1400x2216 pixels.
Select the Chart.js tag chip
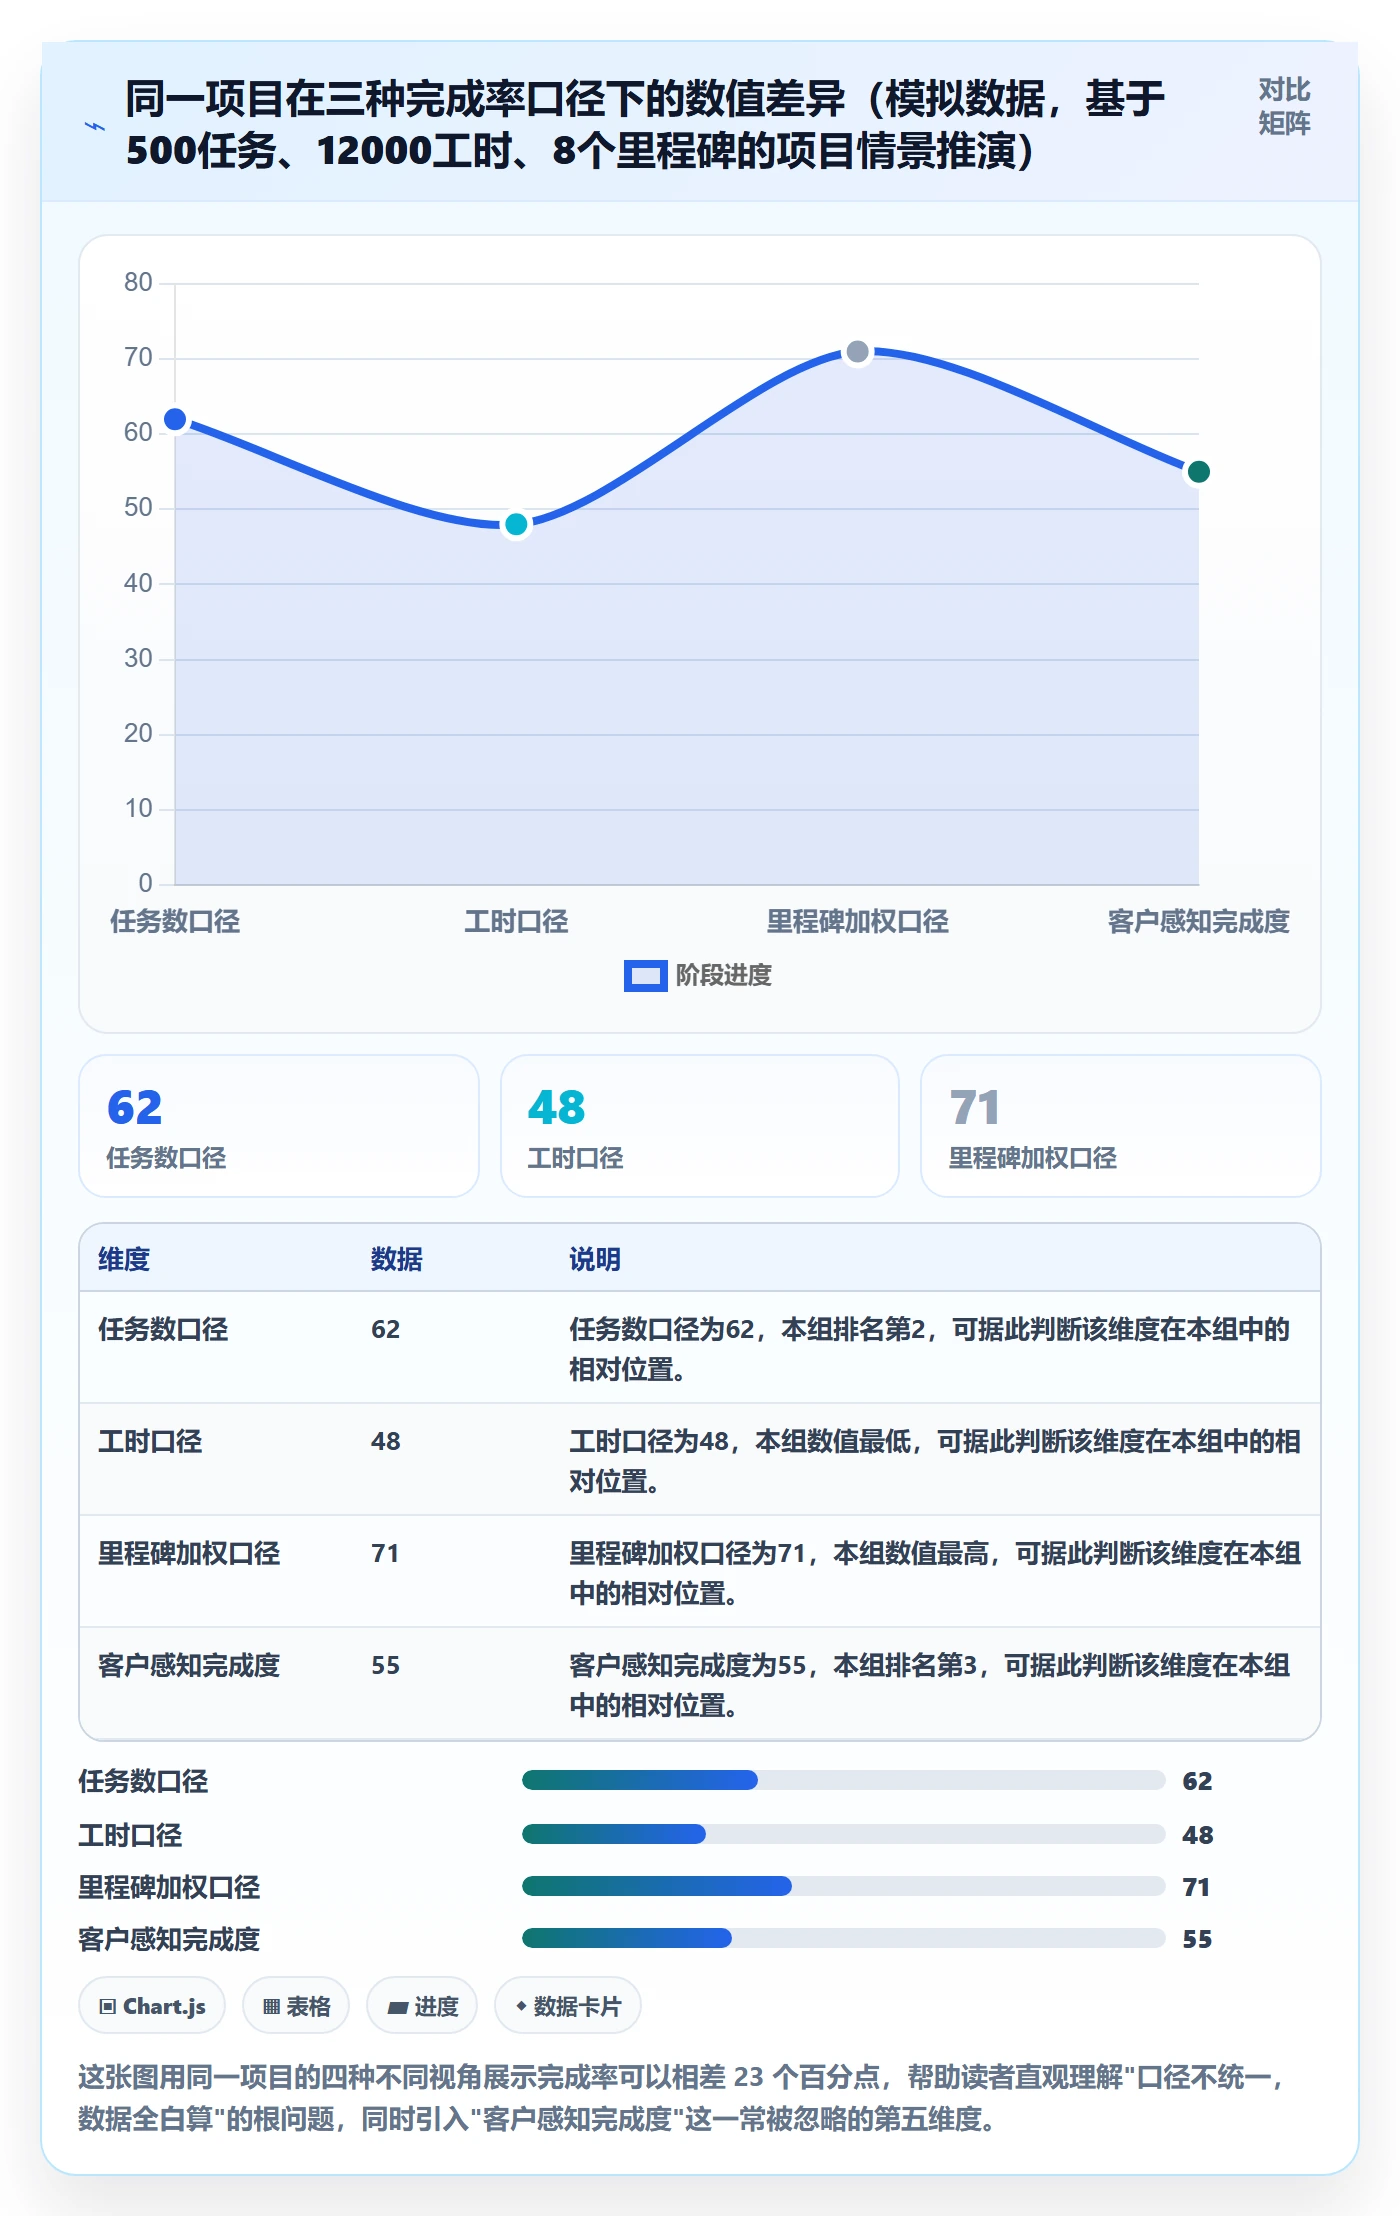(x=152, y=2005)
